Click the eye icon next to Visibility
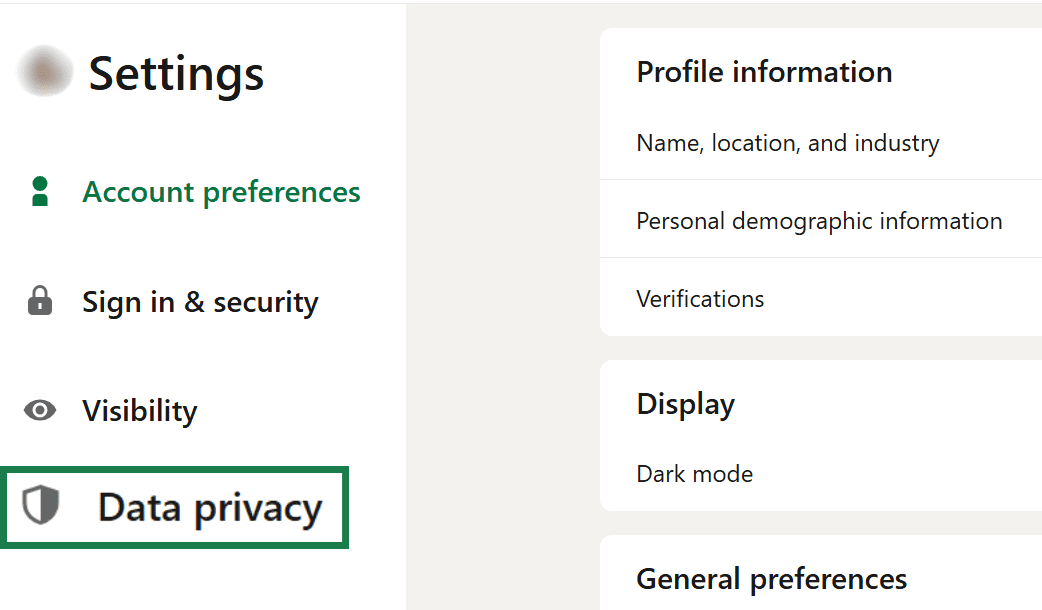1042x610 pixels. [38, 410]
